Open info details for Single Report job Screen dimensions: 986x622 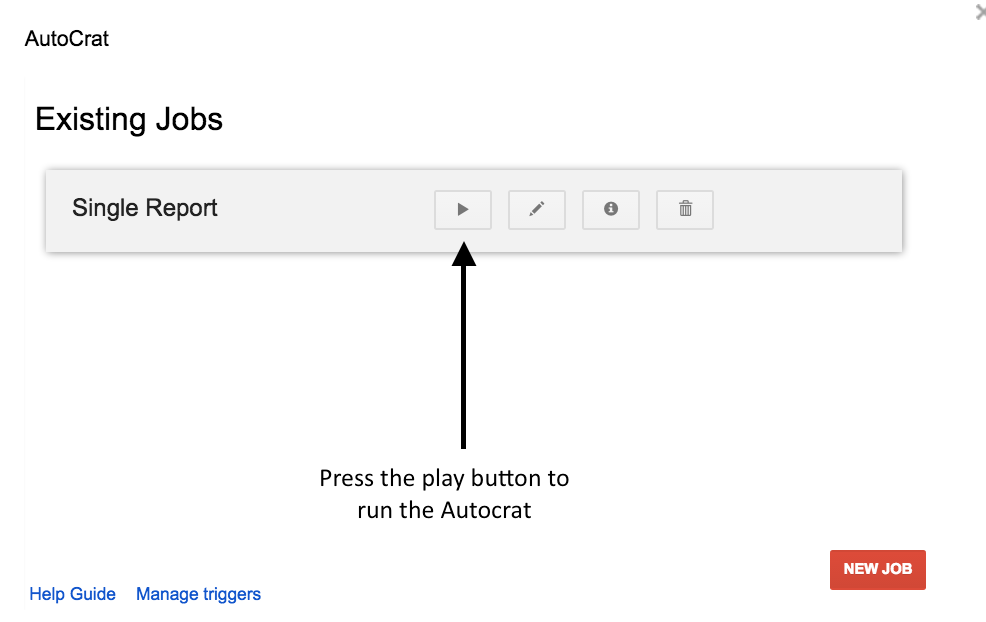click(x=611, y=209)
